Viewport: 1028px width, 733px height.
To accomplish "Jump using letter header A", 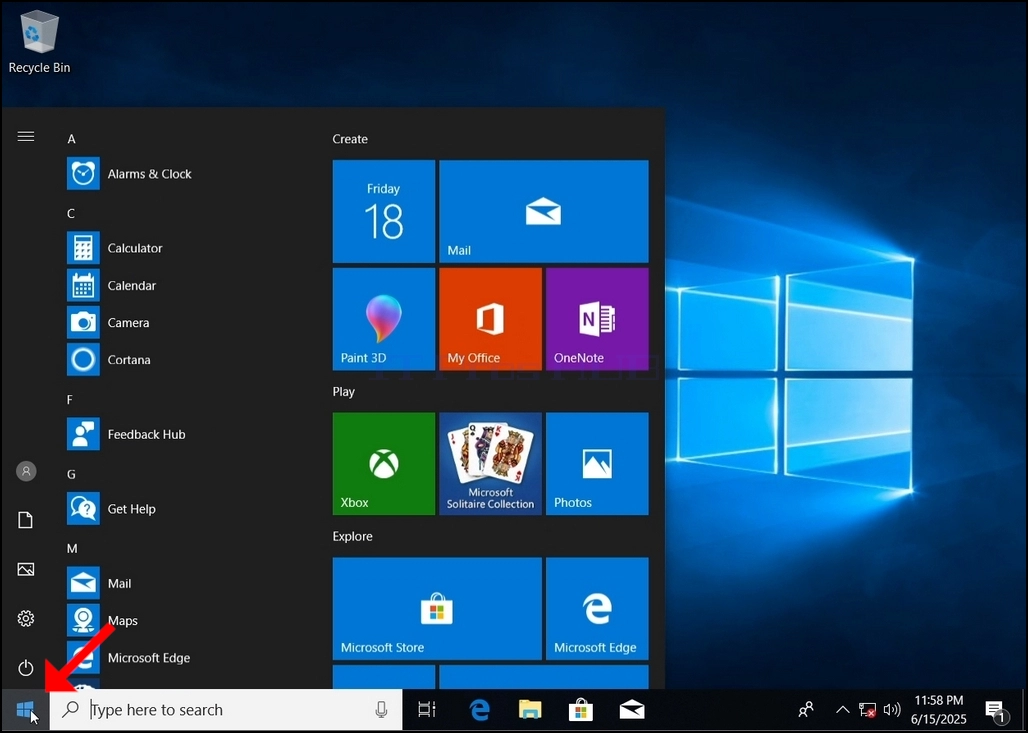I will (x=71, y=139).
